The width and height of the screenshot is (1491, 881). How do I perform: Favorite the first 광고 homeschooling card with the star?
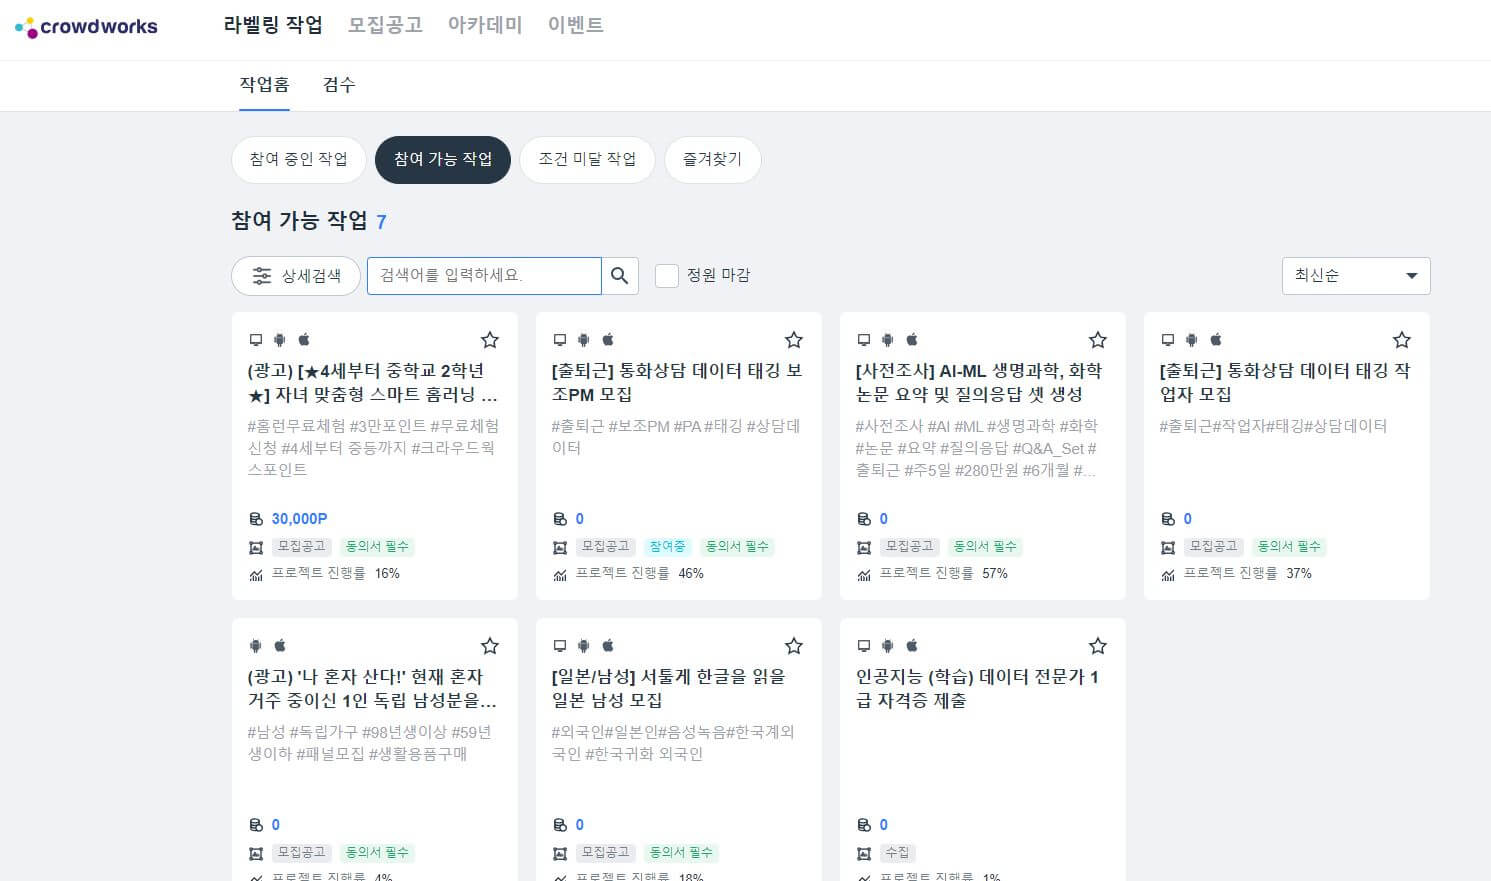tap(490, 340)
